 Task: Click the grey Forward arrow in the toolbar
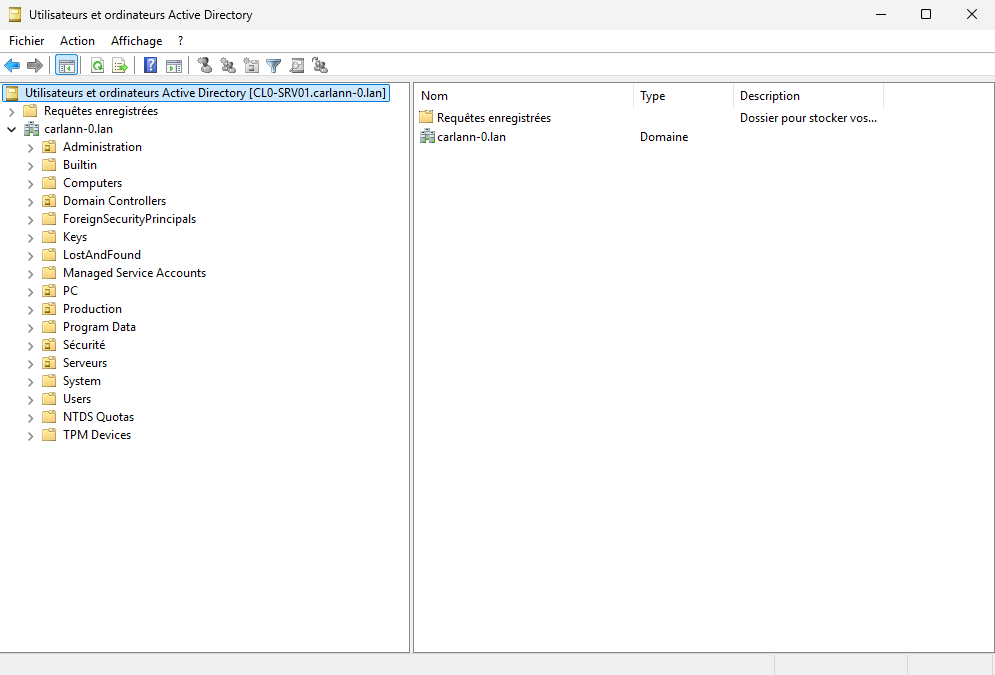35,65
